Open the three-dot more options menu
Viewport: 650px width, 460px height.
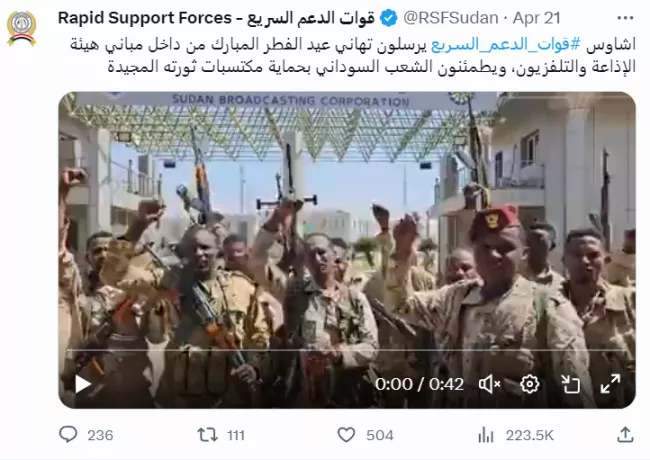[x=625, y=18]
